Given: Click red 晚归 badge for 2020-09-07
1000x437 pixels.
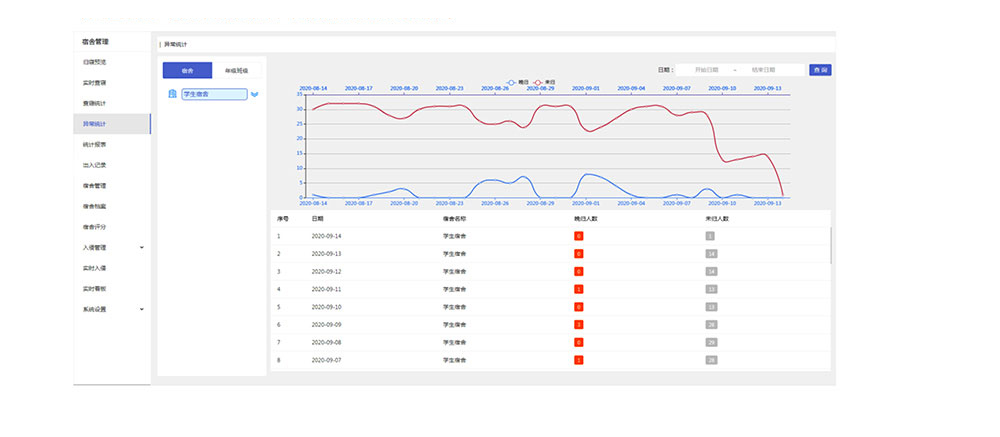Looking at the screenshot, I should (578, 359).
